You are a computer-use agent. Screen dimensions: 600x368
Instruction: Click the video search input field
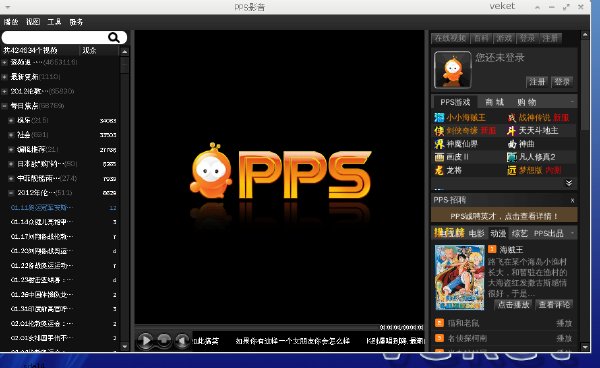click(54, 37)
